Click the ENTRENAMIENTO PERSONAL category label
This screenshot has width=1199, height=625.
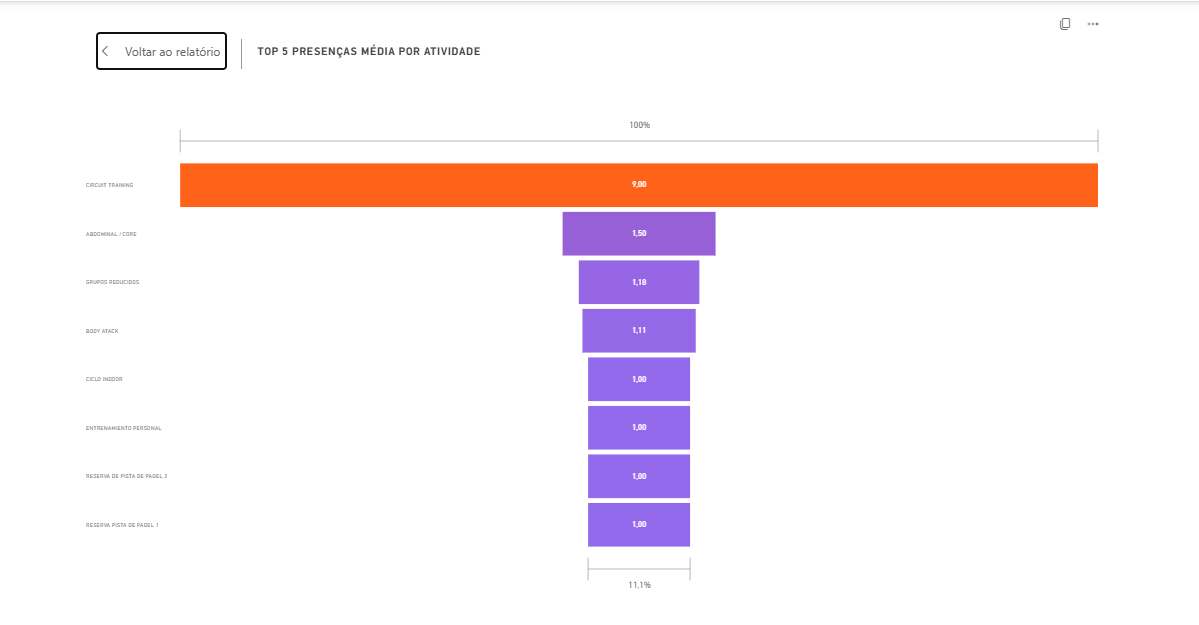(123, 428)
